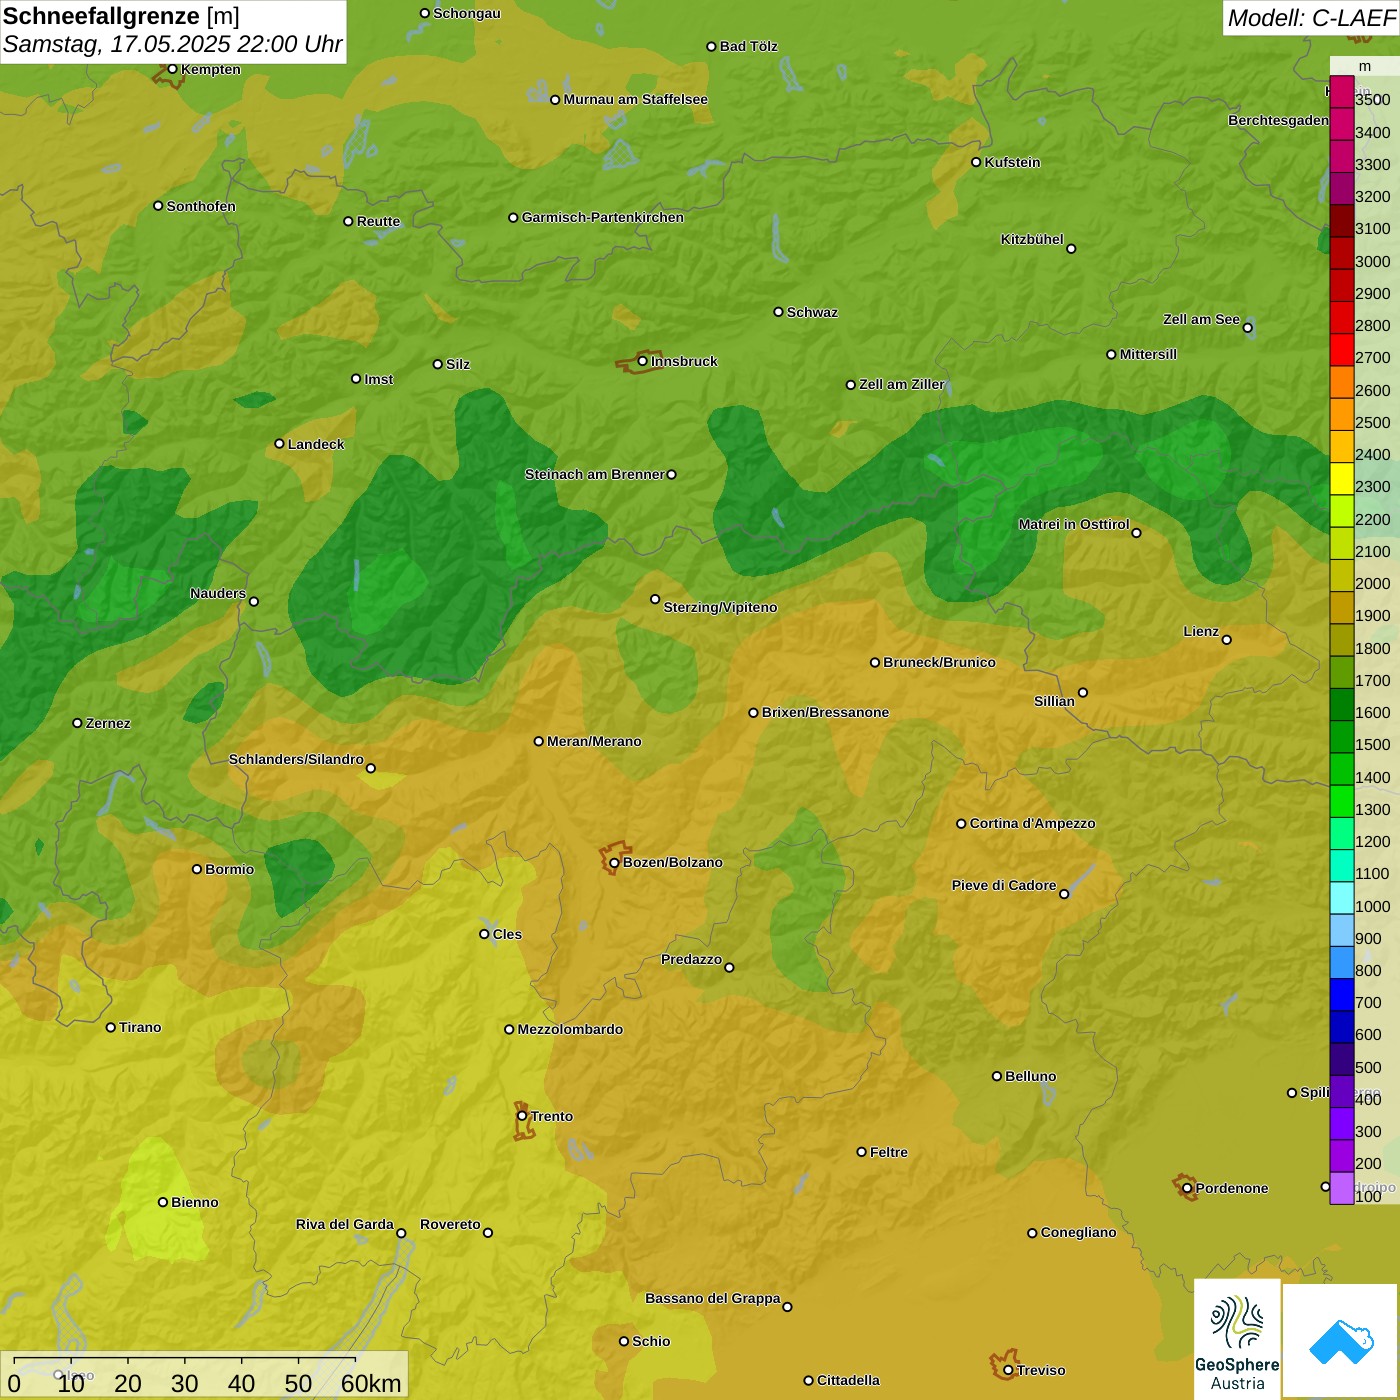Select the 700 m blue legend swatch
The height and width of the screenshot is (1400, 1400).
click(1342, 995)
